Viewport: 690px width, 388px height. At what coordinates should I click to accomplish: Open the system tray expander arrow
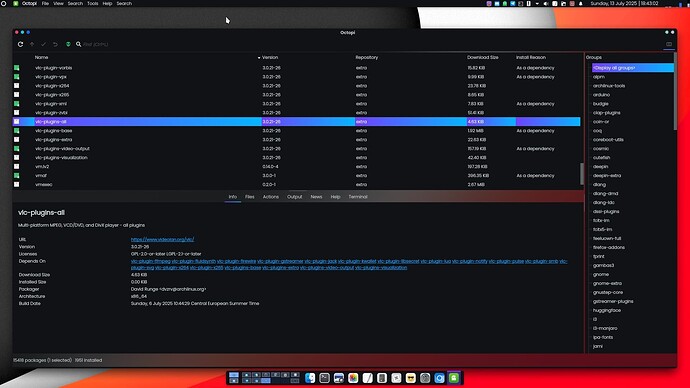pyautogui.click(x=537, y=4)
